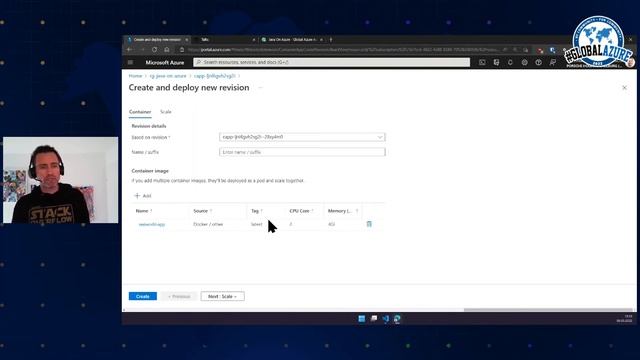The width and height of the screenshot is (640, 360).
Task: Open the chat app icon in taskbar
Action: pos(374,319)
